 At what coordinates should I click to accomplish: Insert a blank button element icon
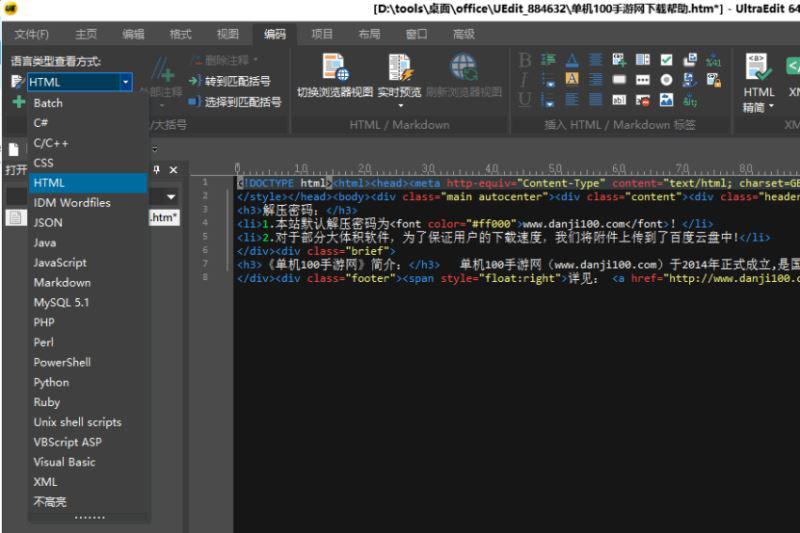click(619, 80)
